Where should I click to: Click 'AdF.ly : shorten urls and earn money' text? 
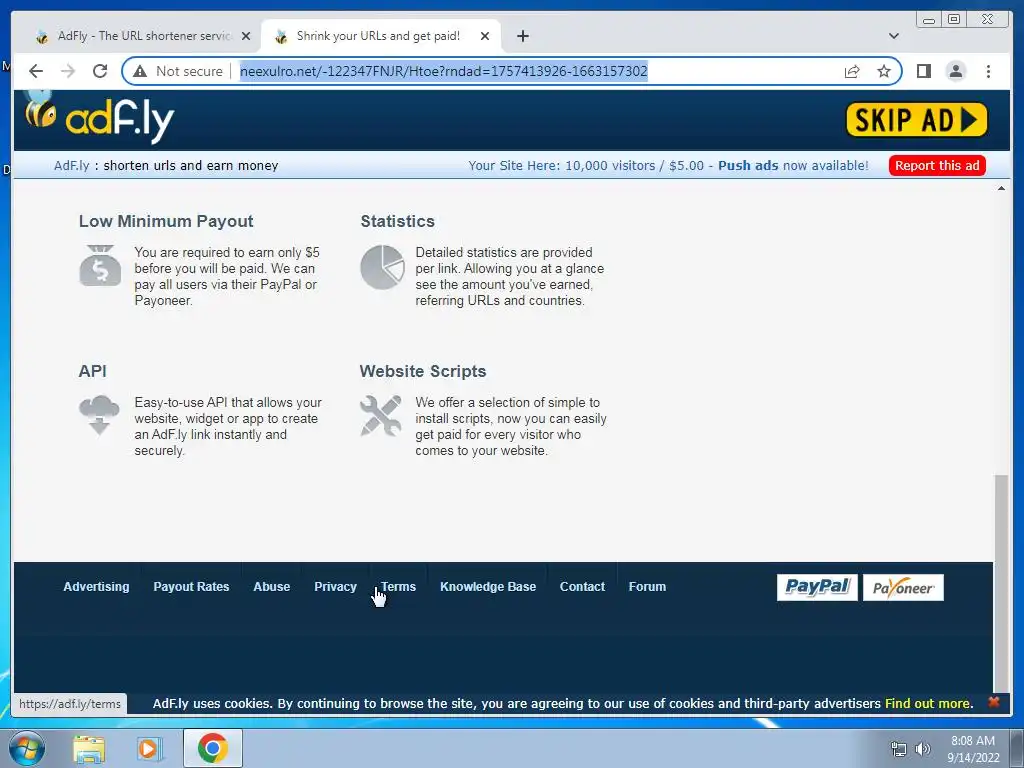click(166, 166)
